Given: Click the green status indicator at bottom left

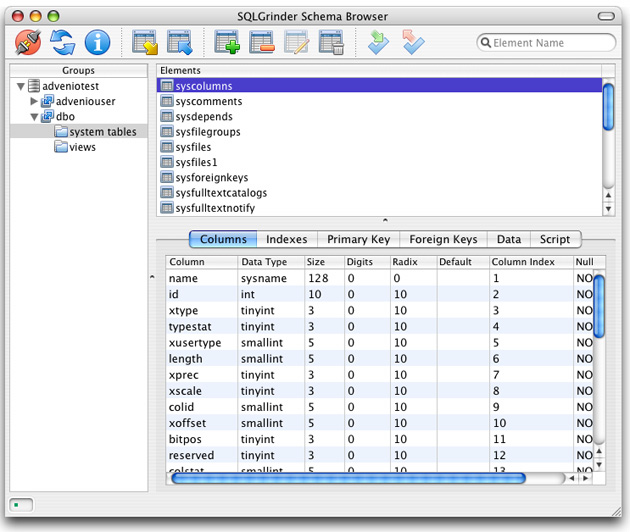Looking at the screenshot, I should click(16, 505).
